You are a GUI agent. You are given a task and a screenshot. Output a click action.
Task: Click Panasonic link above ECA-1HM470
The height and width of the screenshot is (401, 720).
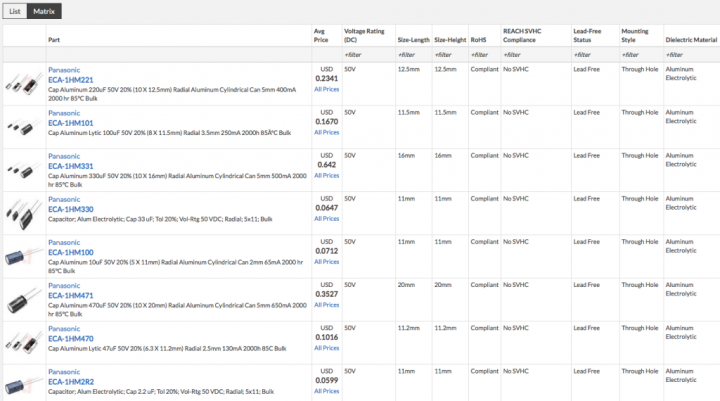point(64,329)
